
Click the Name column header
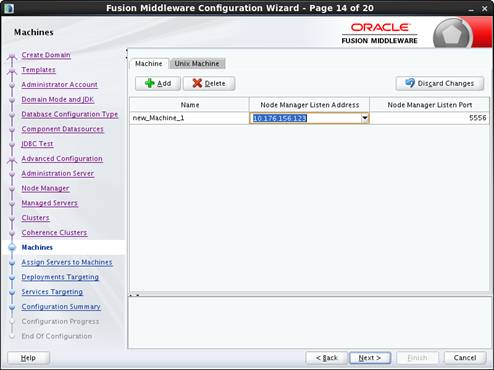(189, 105)
